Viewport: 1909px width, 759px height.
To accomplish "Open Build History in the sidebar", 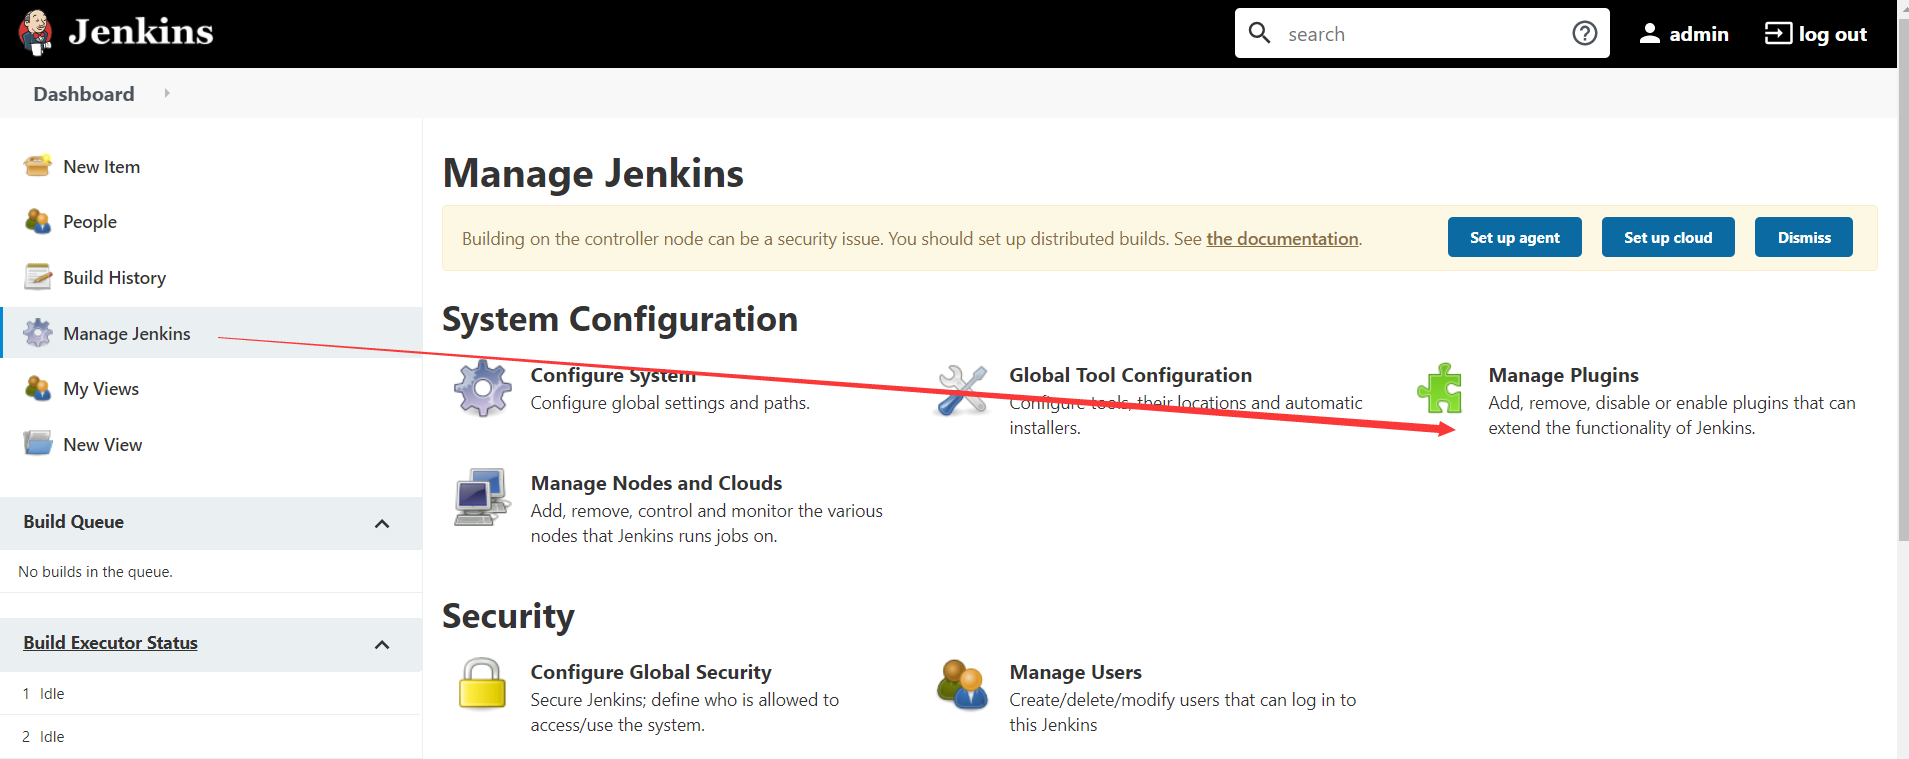I will click(x=114, y=278).
